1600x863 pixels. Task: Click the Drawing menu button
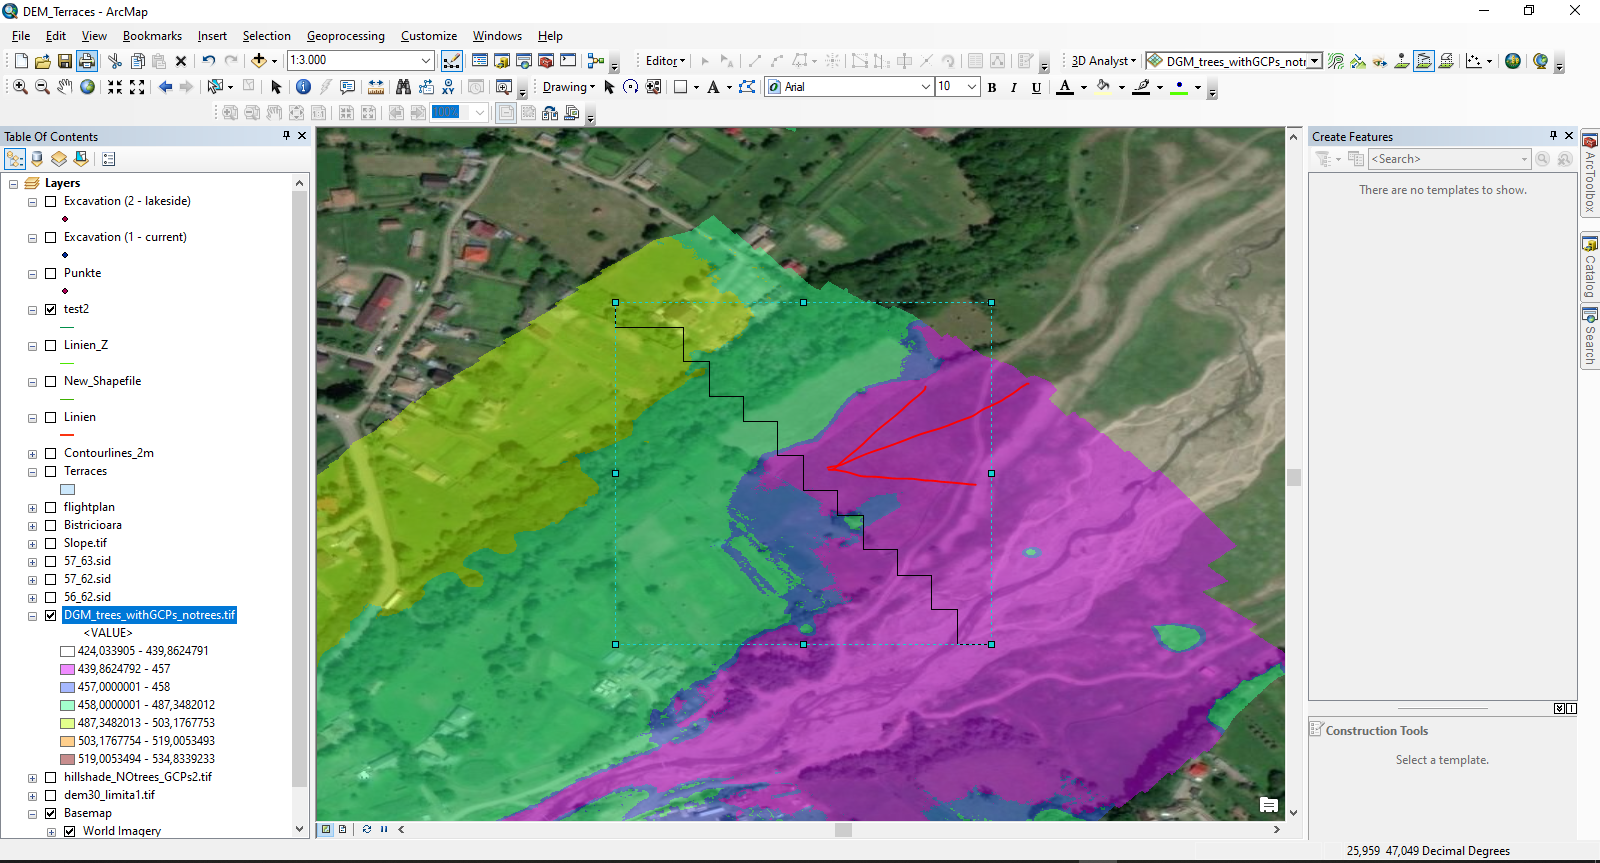point(568,87)
